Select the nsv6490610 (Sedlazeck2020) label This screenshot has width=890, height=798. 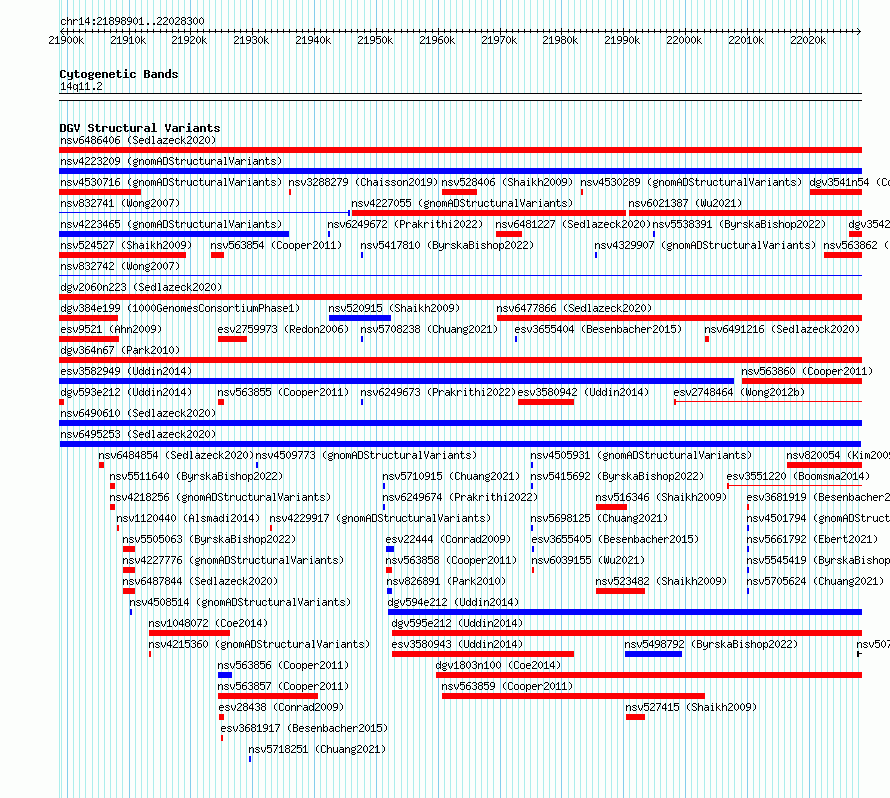click(138, 413)
